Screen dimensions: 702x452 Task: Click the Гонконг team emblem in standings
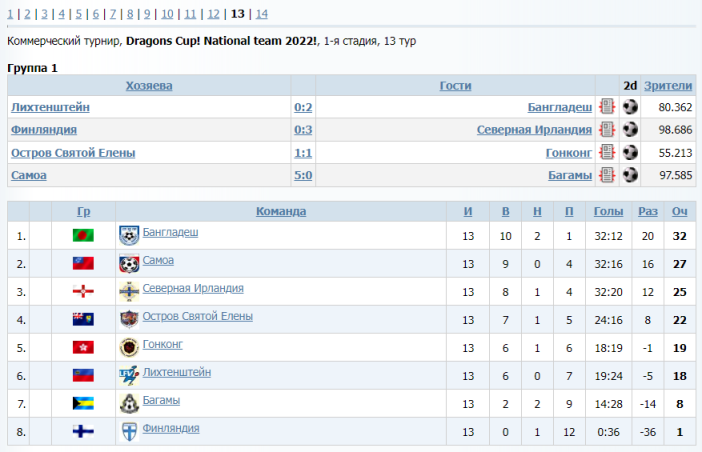pyautogui.click(x=128, y=347)
